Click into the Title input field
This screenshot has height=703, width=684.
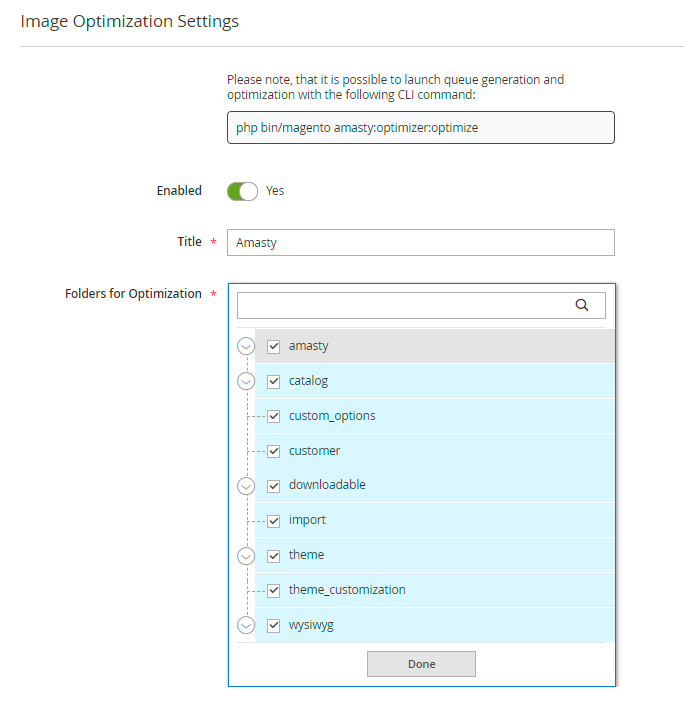pyautogui.click(x=420, y=243)
